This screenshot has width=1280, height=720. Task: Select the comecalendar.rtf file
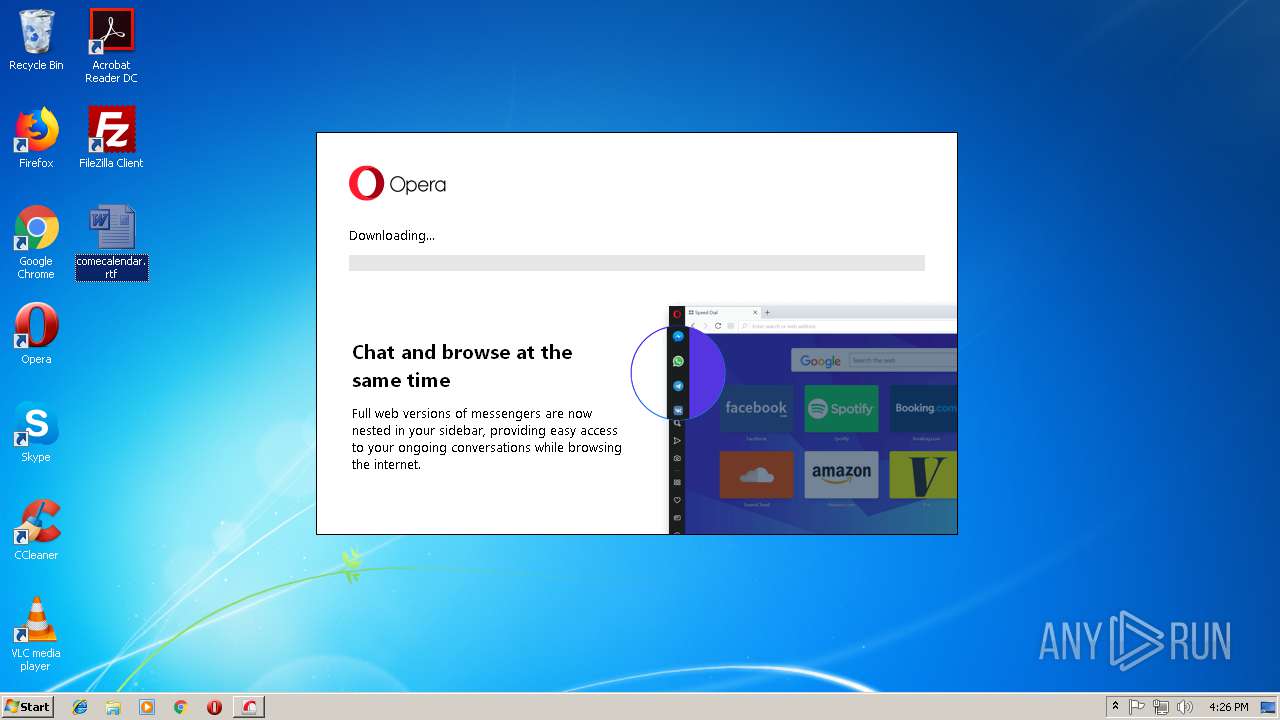tap(111, 242)
